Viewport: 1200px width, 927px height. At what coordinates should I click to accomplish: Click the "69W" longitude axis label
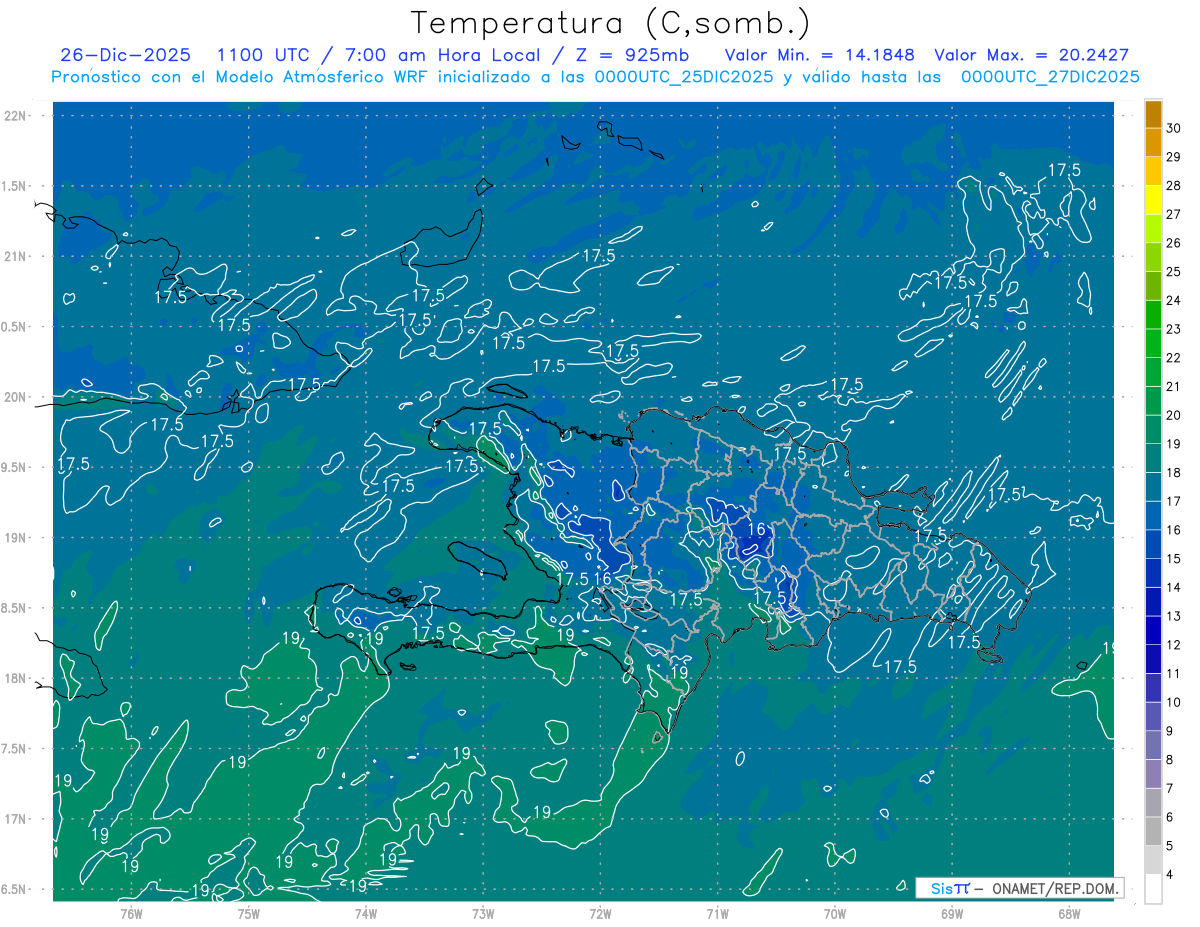coord(951,913)
